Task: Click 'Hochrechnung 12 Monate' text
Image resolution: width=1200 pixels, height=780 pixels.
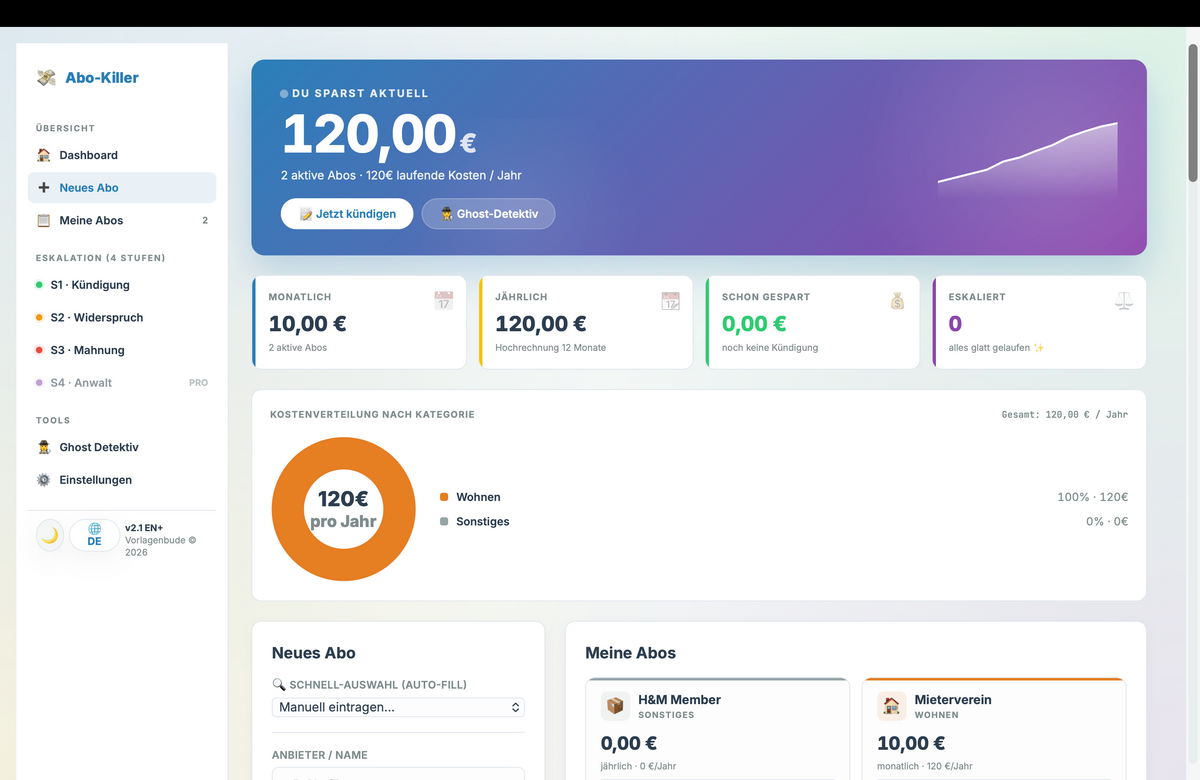Action: pos(550,348)
